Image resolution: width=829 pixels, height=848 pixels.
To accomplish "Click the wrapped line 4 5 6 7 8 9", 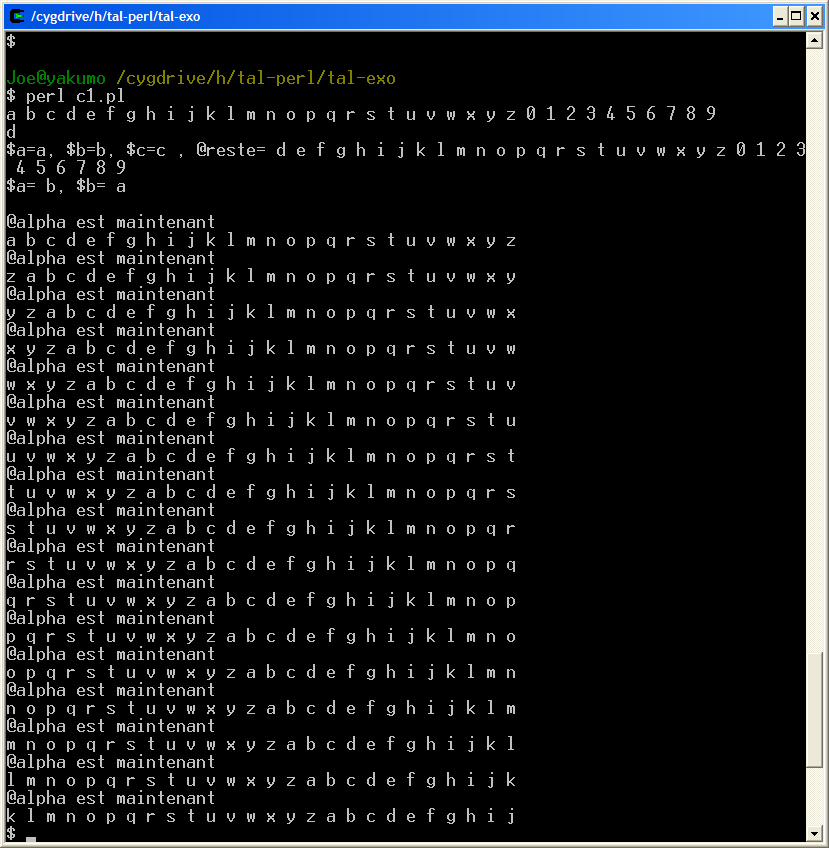I will [71, 168].
